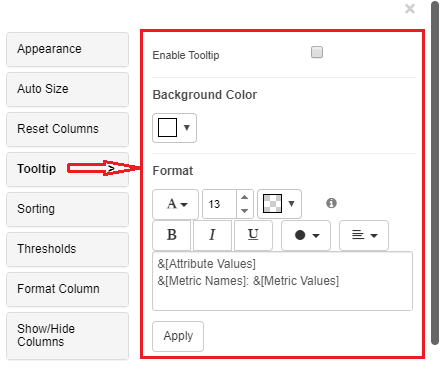Click the Apply button
440x369 pixels.
[x=178, y=336]
